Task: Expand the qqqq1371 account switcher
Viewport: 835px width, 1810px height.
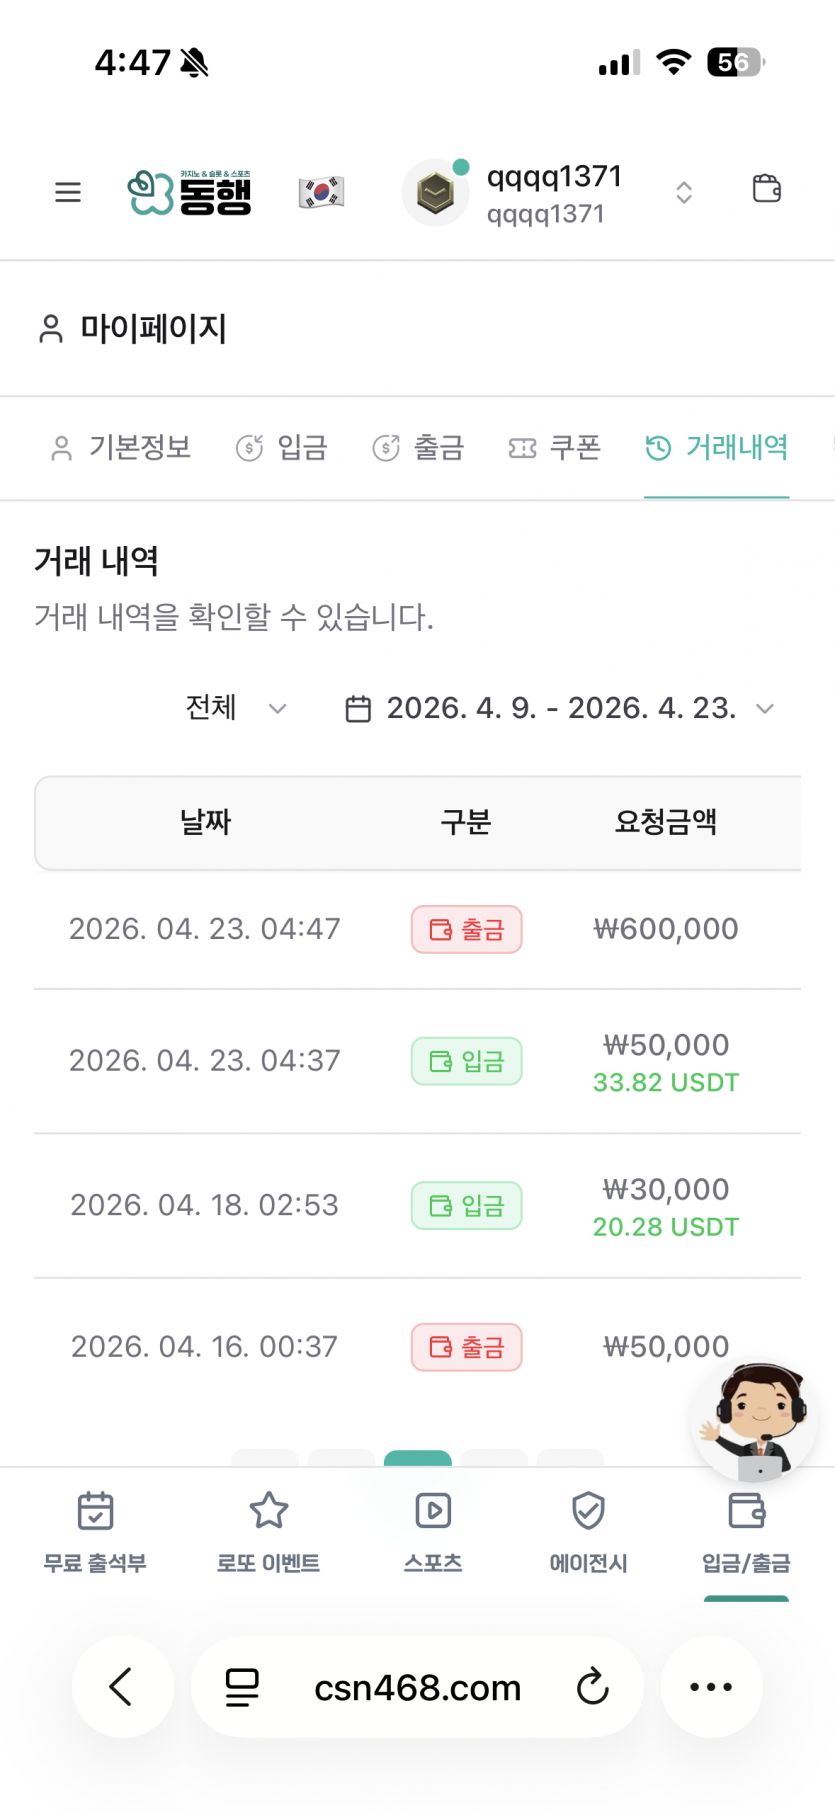Action: click(x=683, y=193)
